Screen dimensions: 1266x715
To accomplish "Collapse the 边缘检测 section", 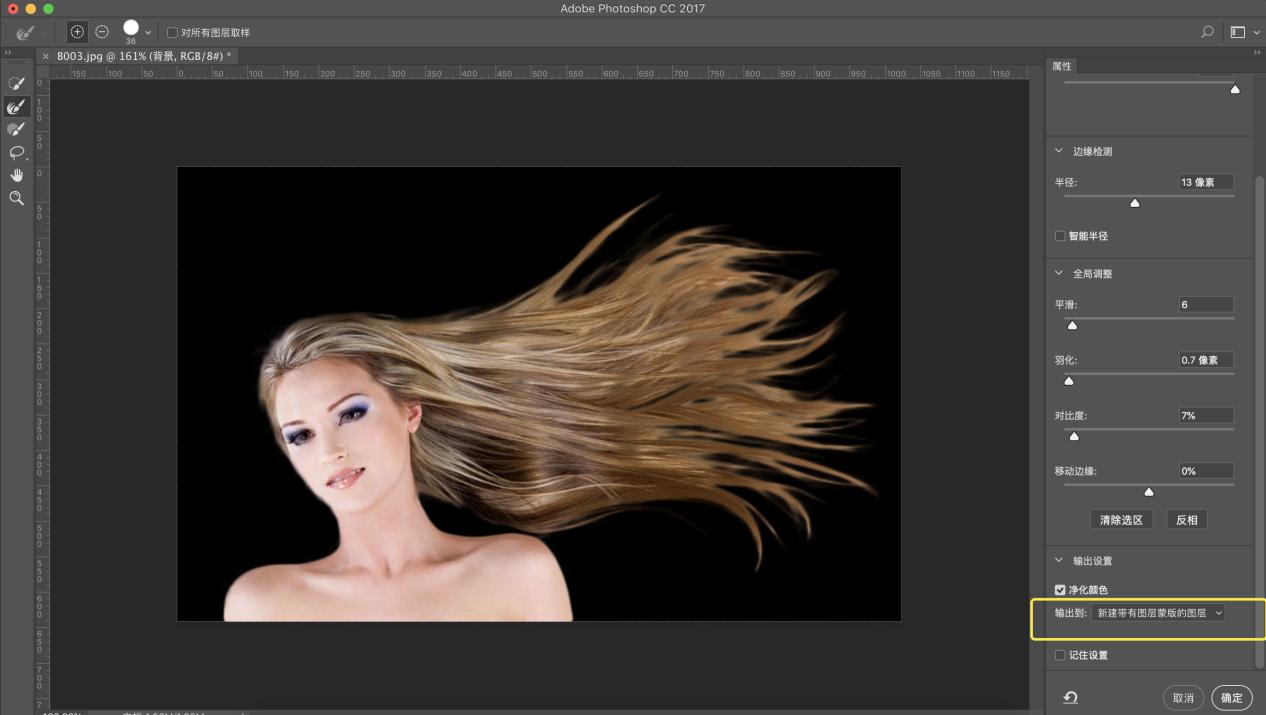I will coord(1059,152).
